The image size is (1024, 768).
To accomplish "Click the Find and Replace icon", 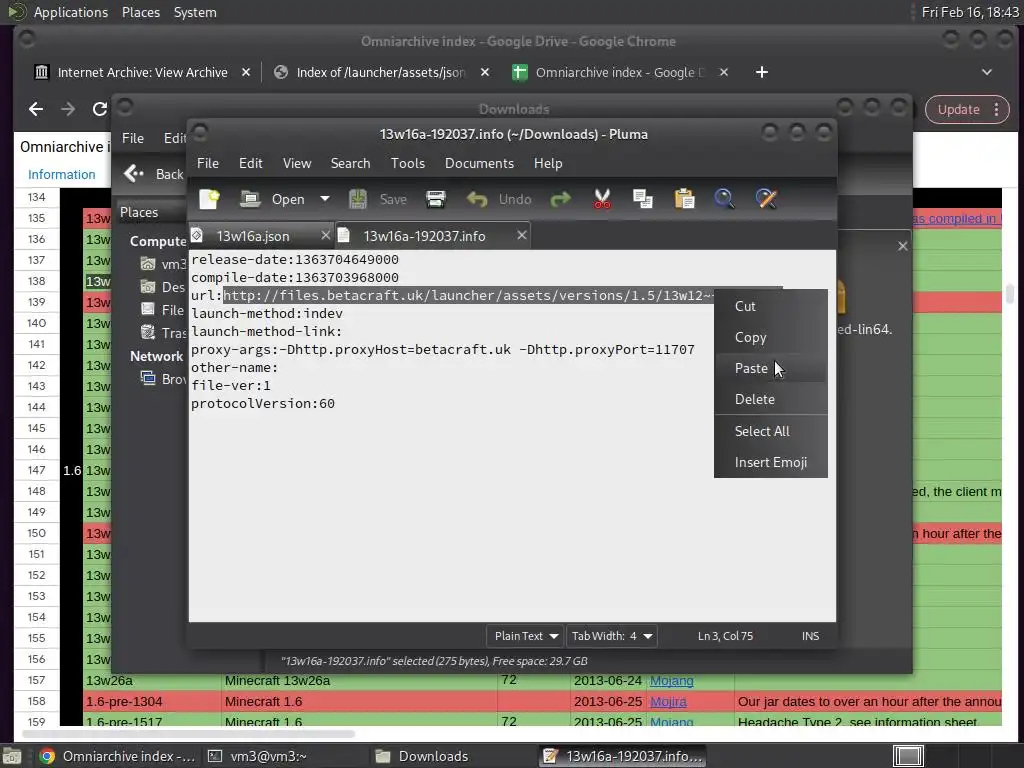I will tap(766, 199).
